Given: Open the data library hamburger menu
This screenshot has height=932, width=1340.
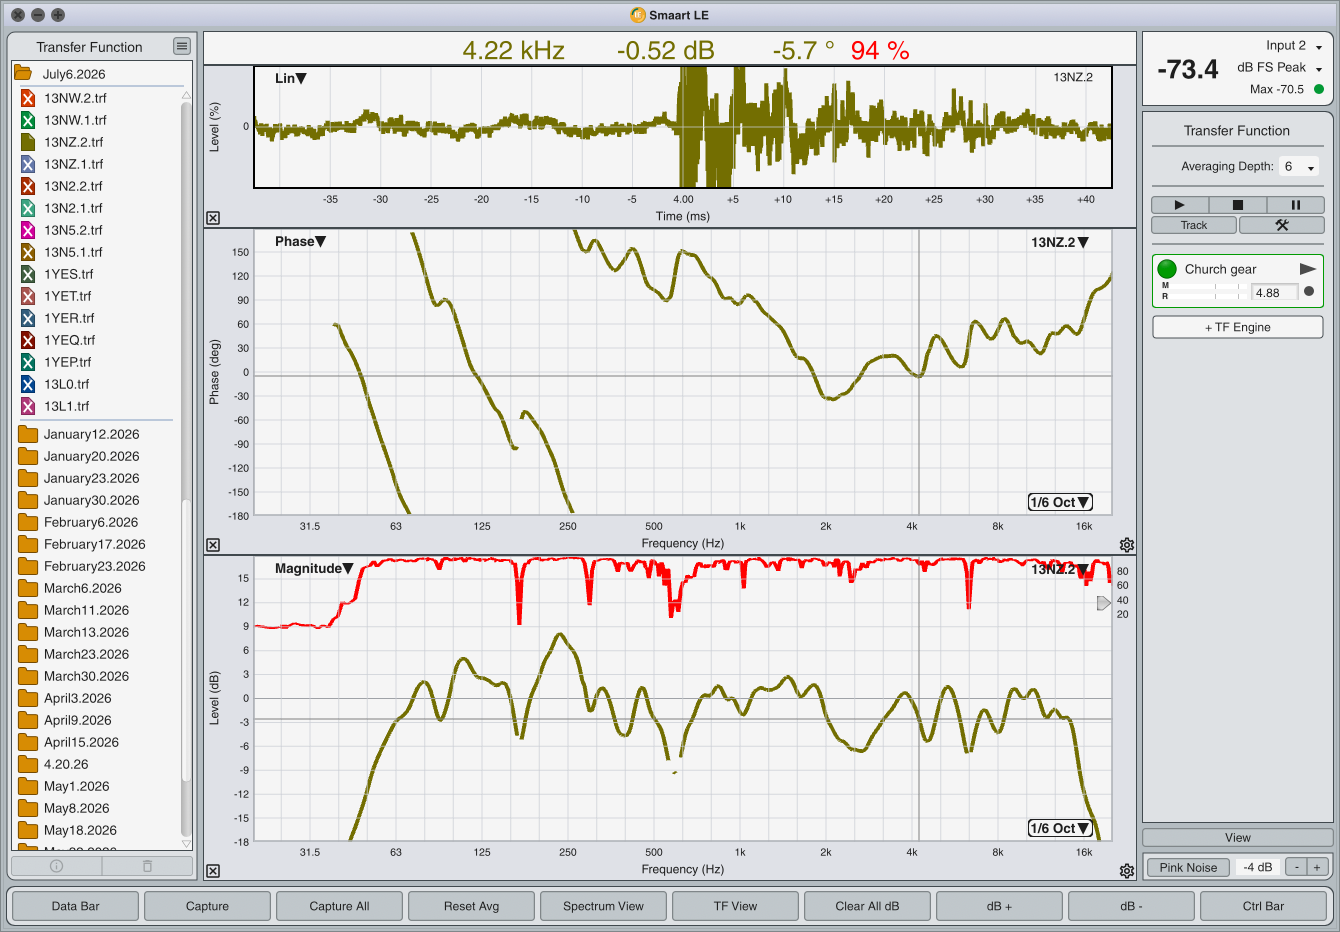Looking at the screenshot, I should (181, 46).
